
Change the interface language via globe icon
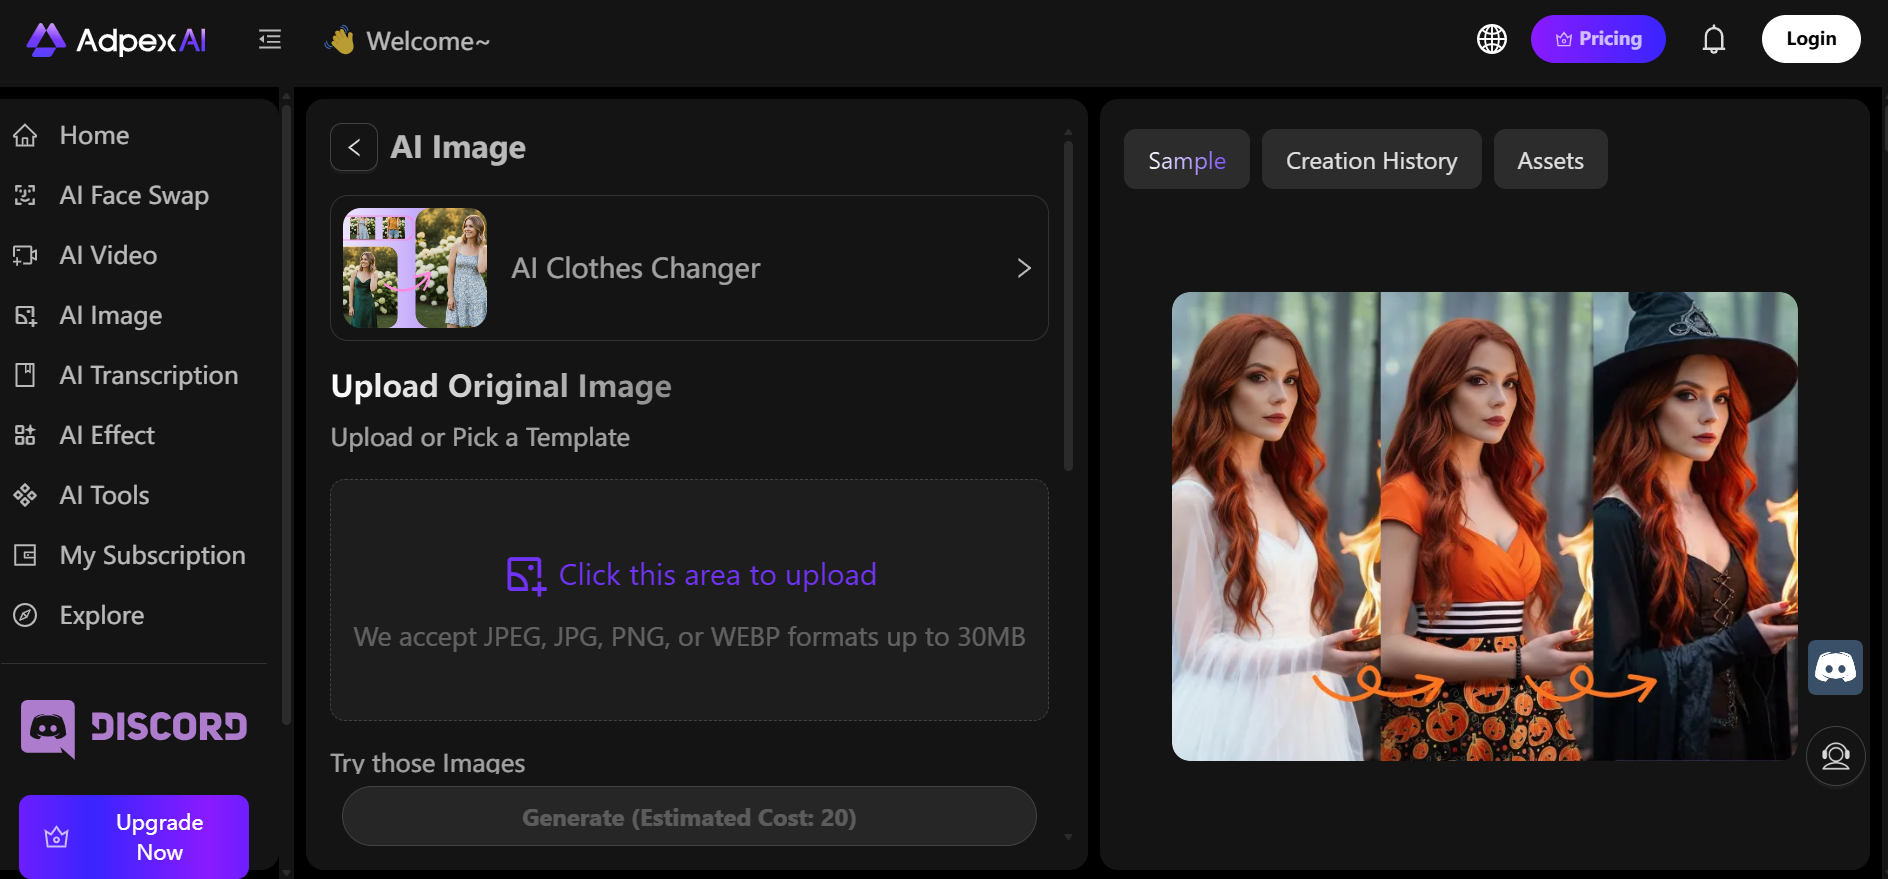[x=1491, y=39]
